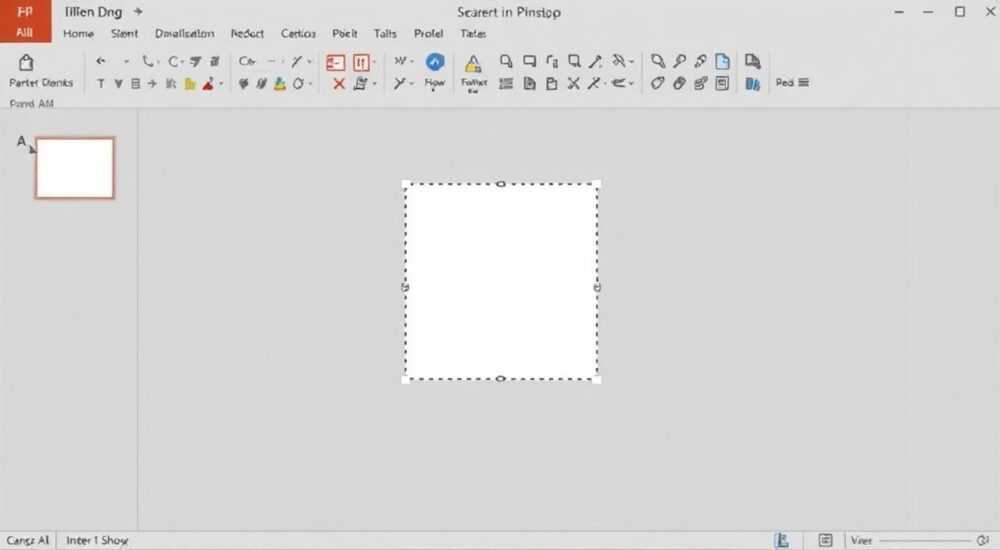Open the arrow after the title Tillen Dng
Screen dimensions: 1000x550
[138, 11]
